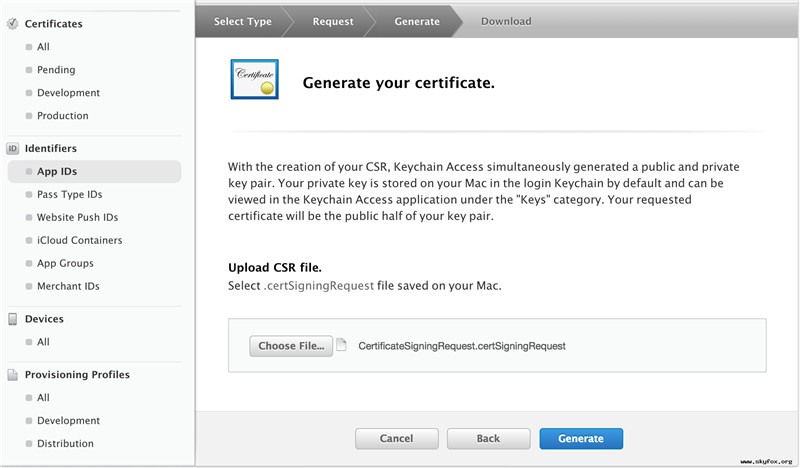This screenshot has height=468, width=800.
Task: Open Distribution provisioning profiles
Action: click(65, 444)
